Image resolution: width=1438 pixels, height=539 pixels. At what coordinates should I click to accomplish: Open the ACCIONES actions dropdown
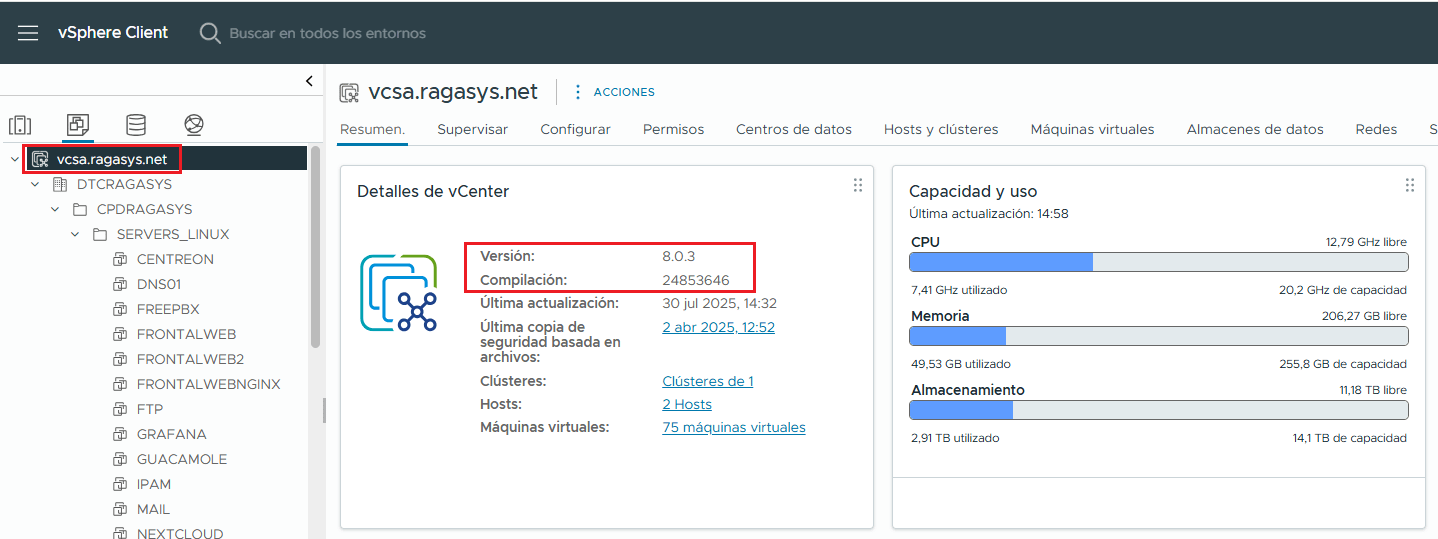[614, 92]
